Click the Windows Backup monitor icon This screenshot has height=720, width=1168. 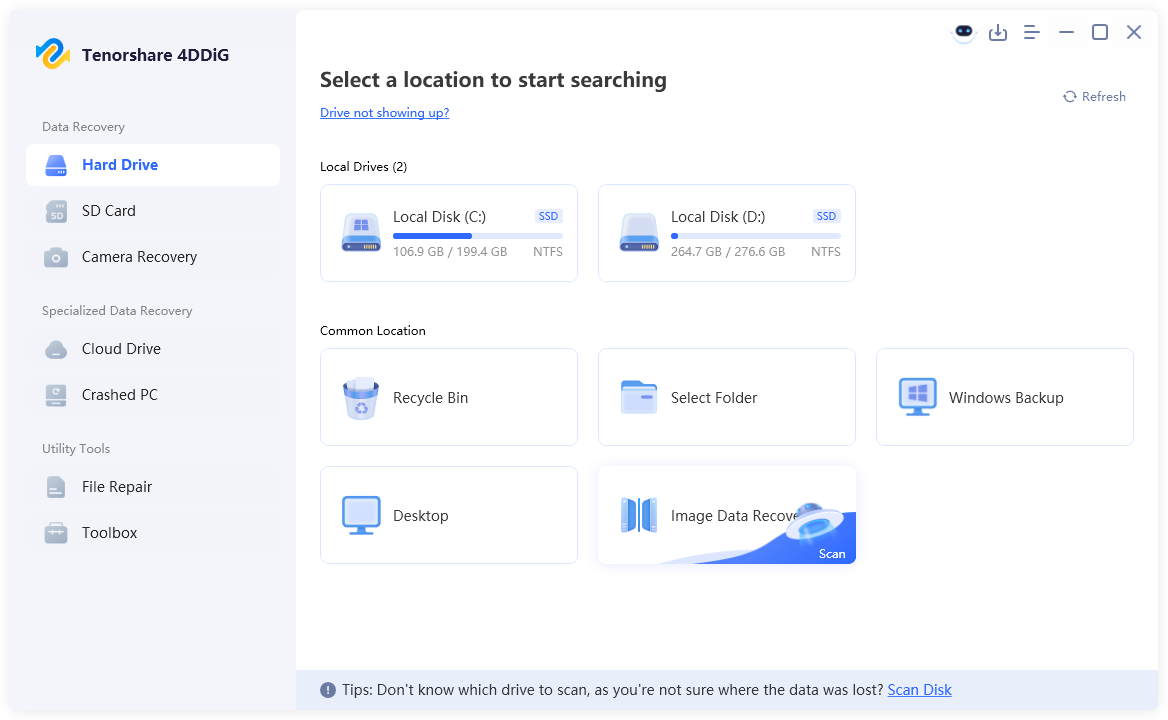(x=917, y=397)
